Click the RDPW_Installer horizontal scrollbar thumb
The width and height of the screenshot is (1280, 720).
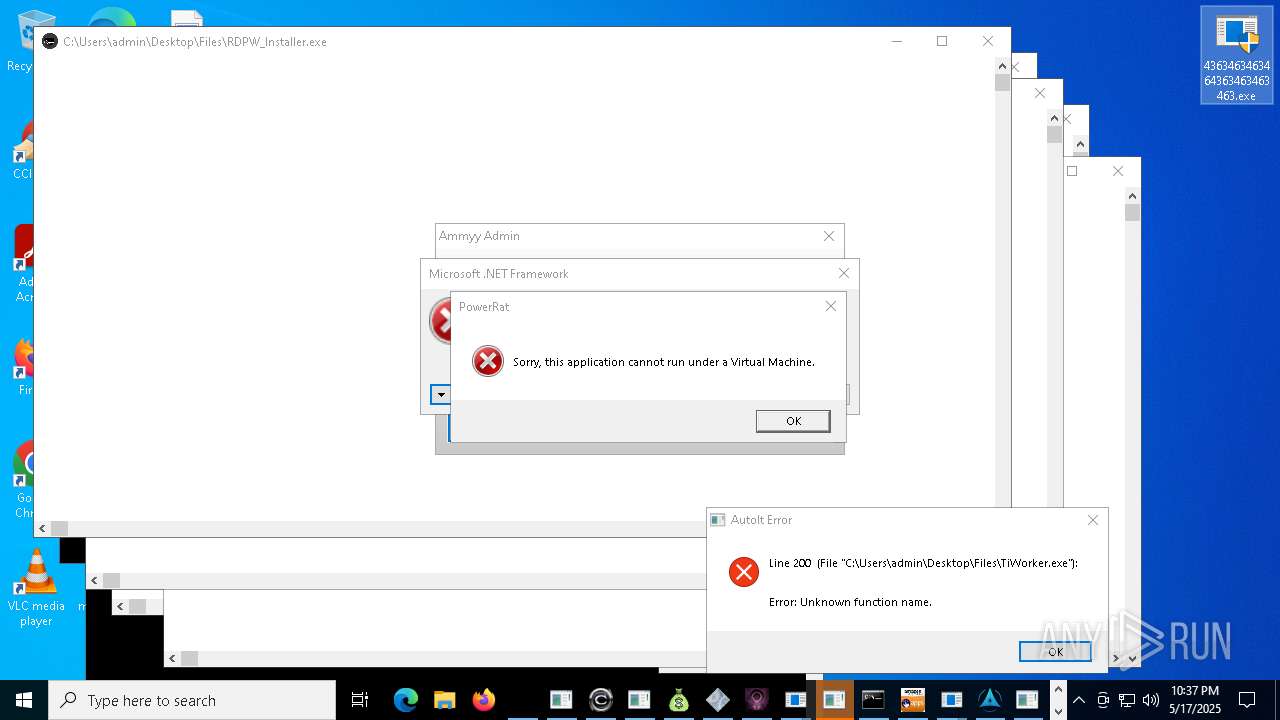[59, 528]
